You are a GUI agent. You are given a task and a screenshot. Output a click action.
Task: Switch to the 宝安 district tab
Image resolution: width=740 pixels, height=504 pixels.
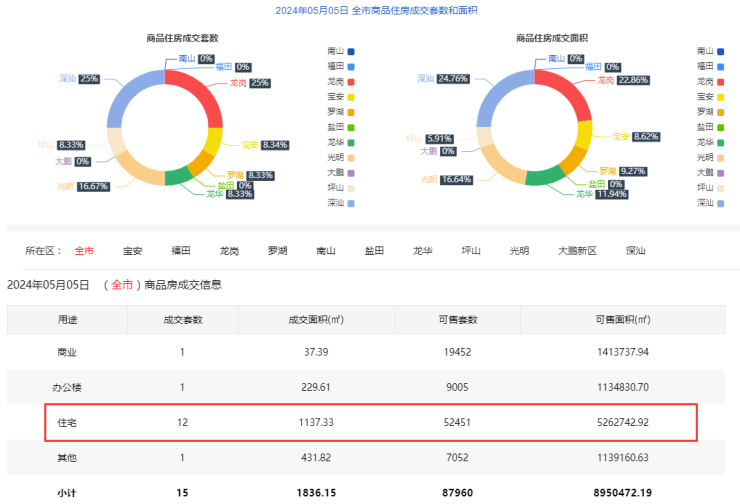point(132,250)
